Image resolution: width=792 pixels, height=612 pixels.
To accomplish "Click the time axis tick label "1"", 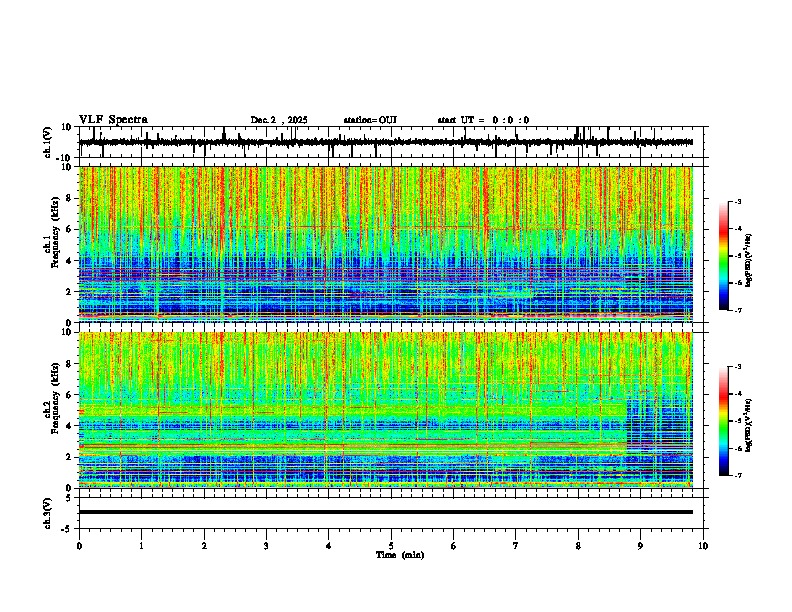I will [x=141, y=545].
